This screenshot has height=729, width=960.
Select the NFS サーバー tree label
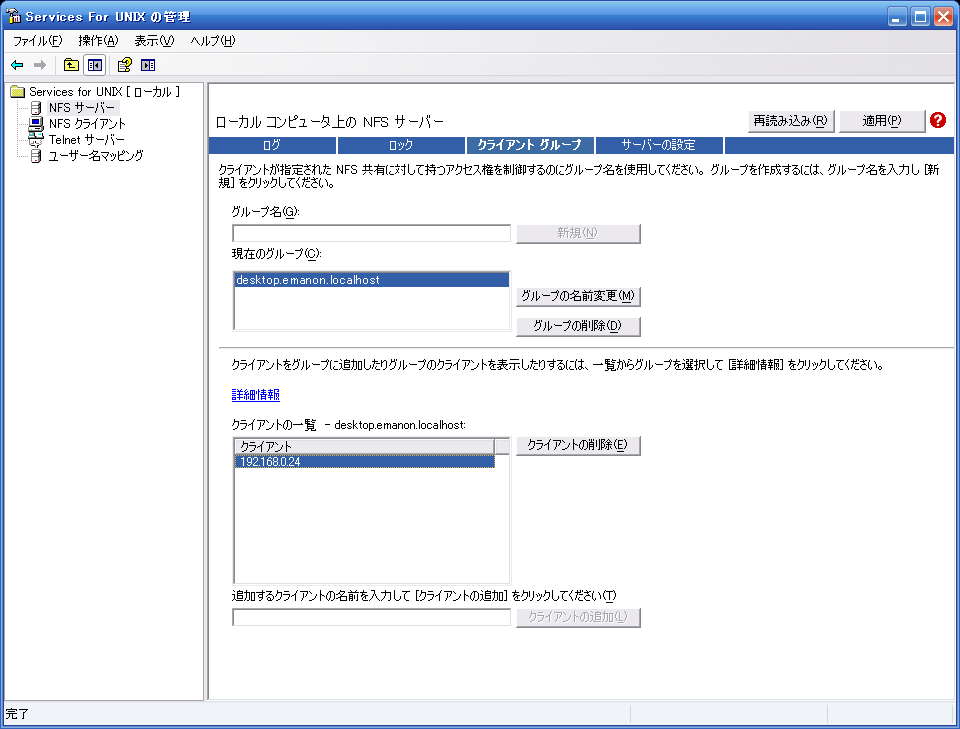tap(82, 108)
